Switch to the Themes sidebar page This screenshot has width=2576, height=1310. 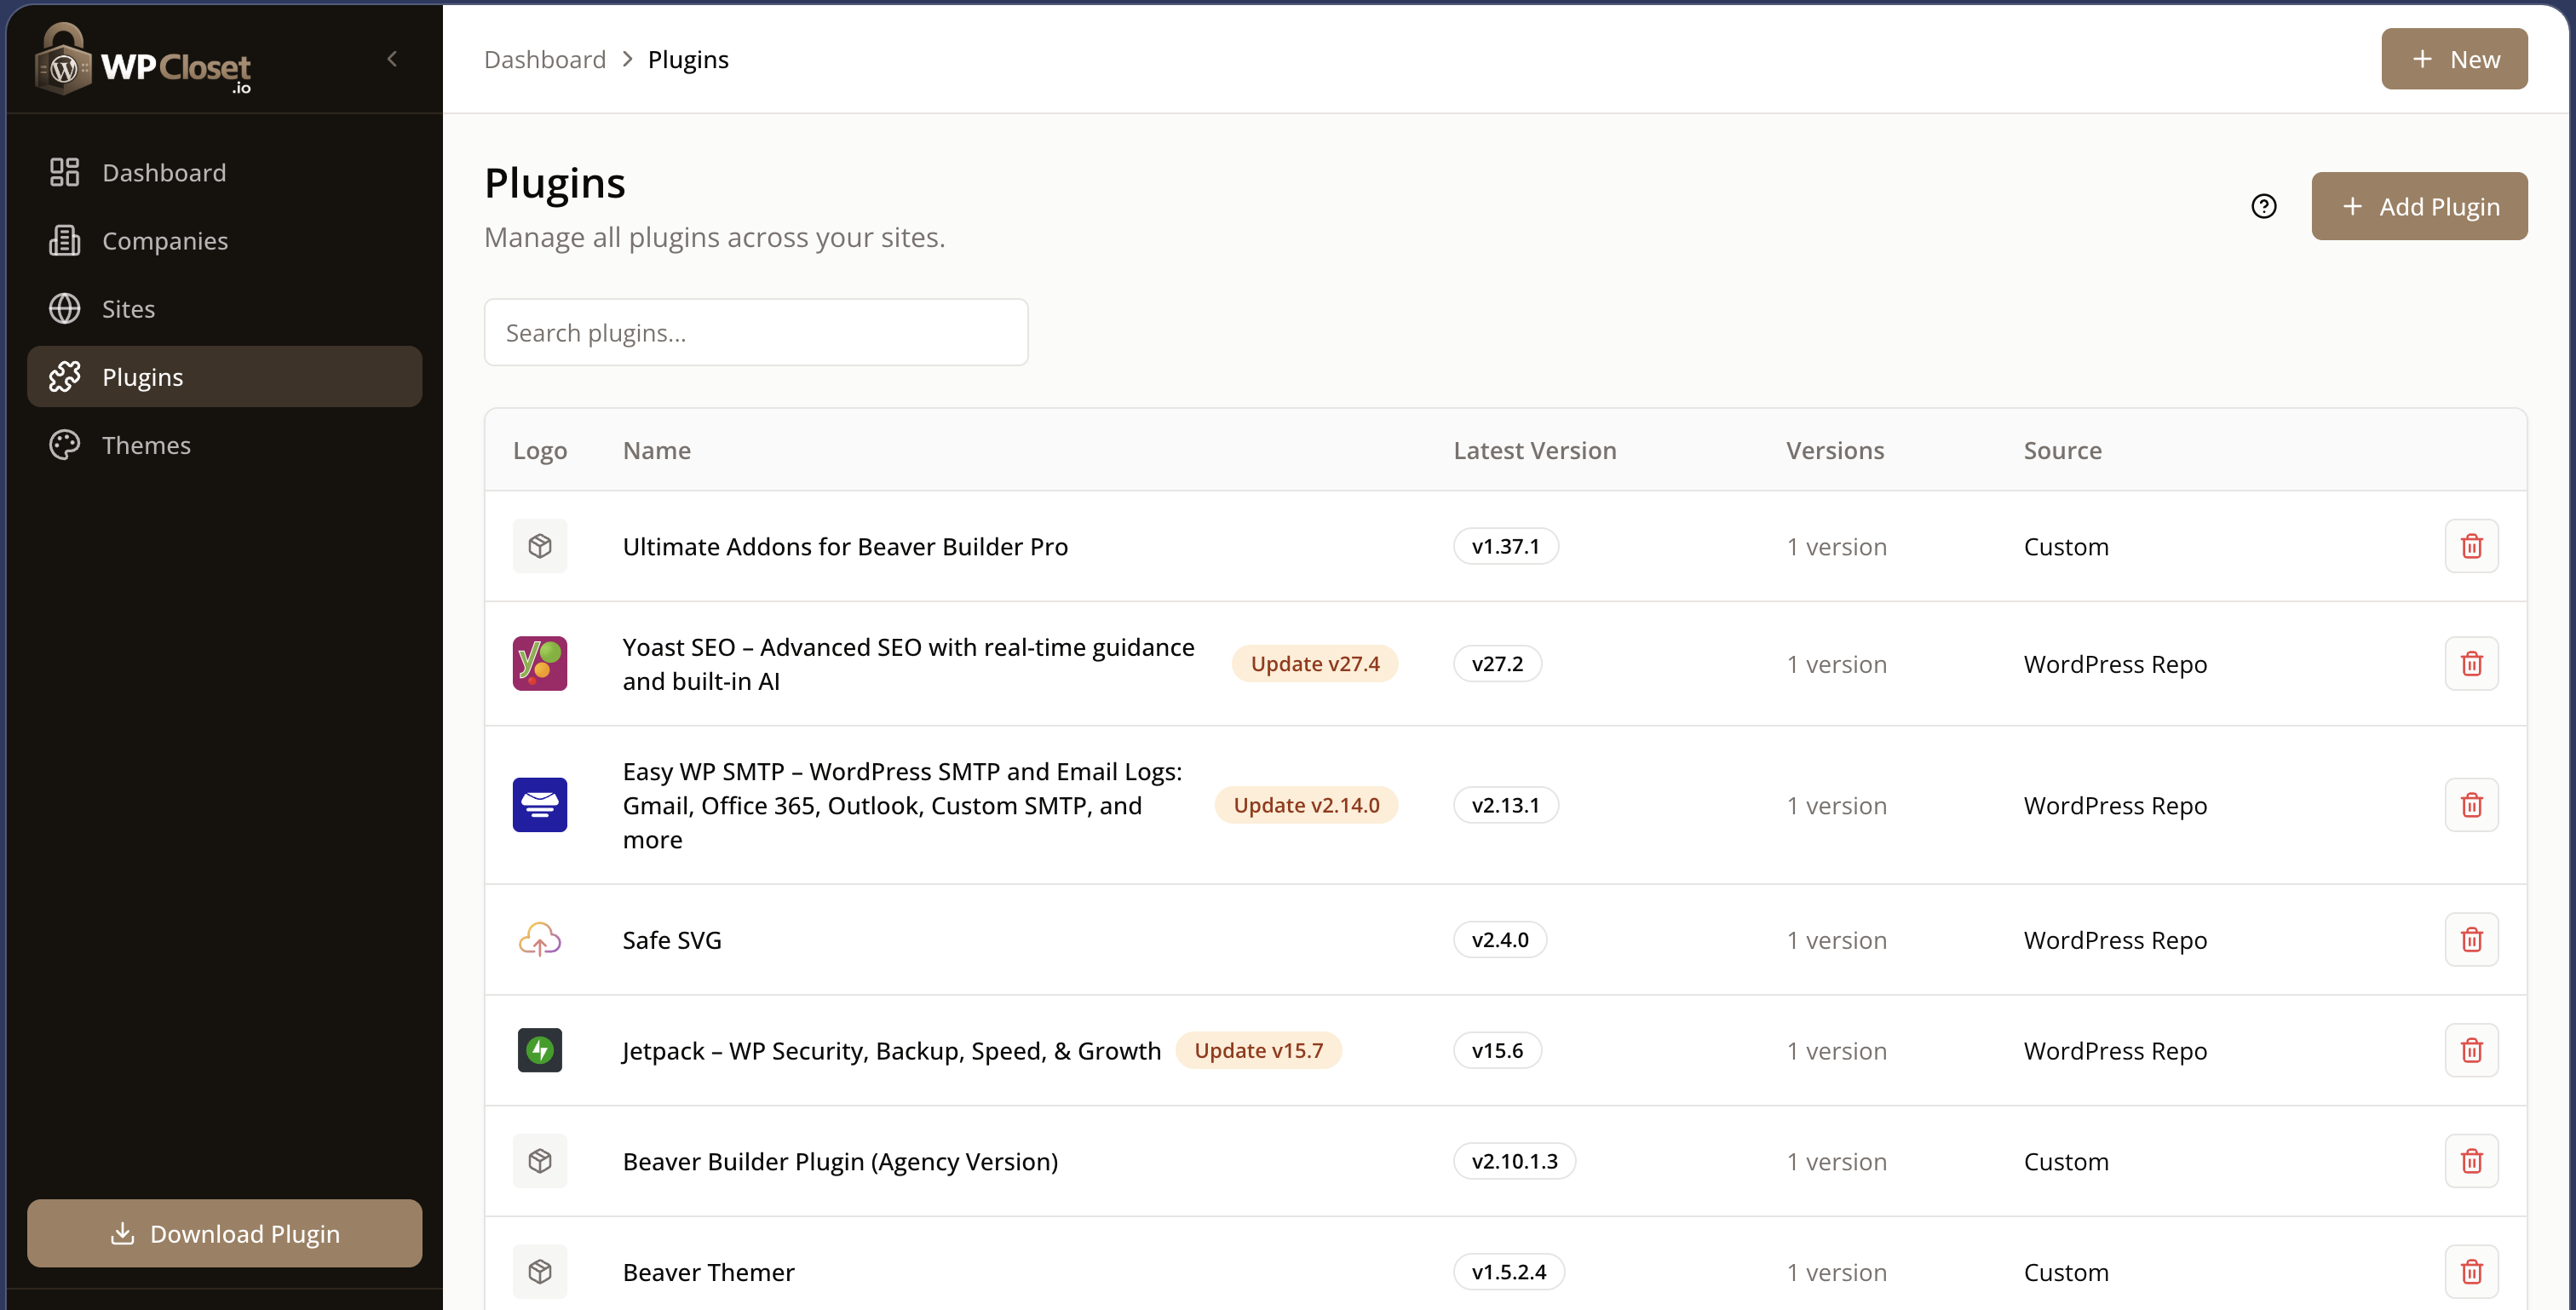point(146,445)
